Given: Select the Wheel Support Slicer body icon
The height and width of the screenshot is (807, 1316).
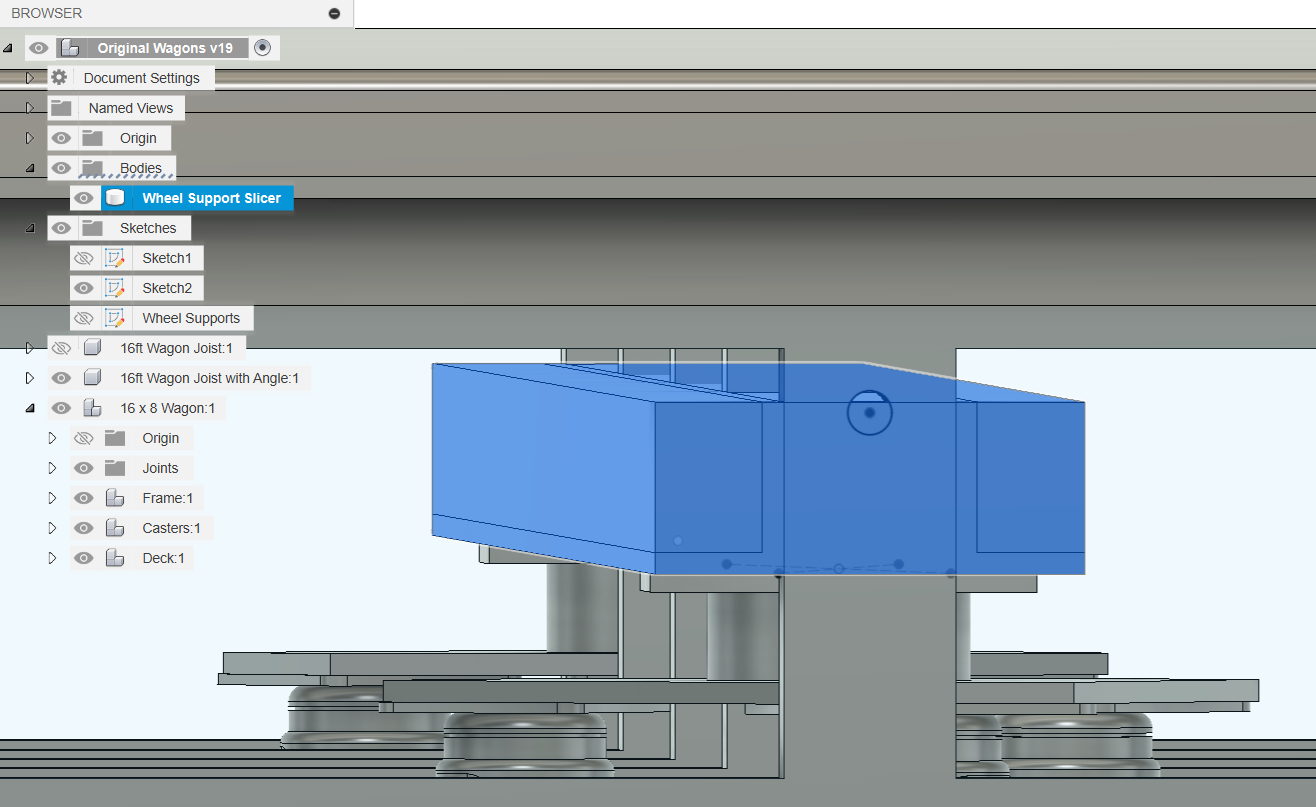Looking at the screenshot, I should point(115,197).
